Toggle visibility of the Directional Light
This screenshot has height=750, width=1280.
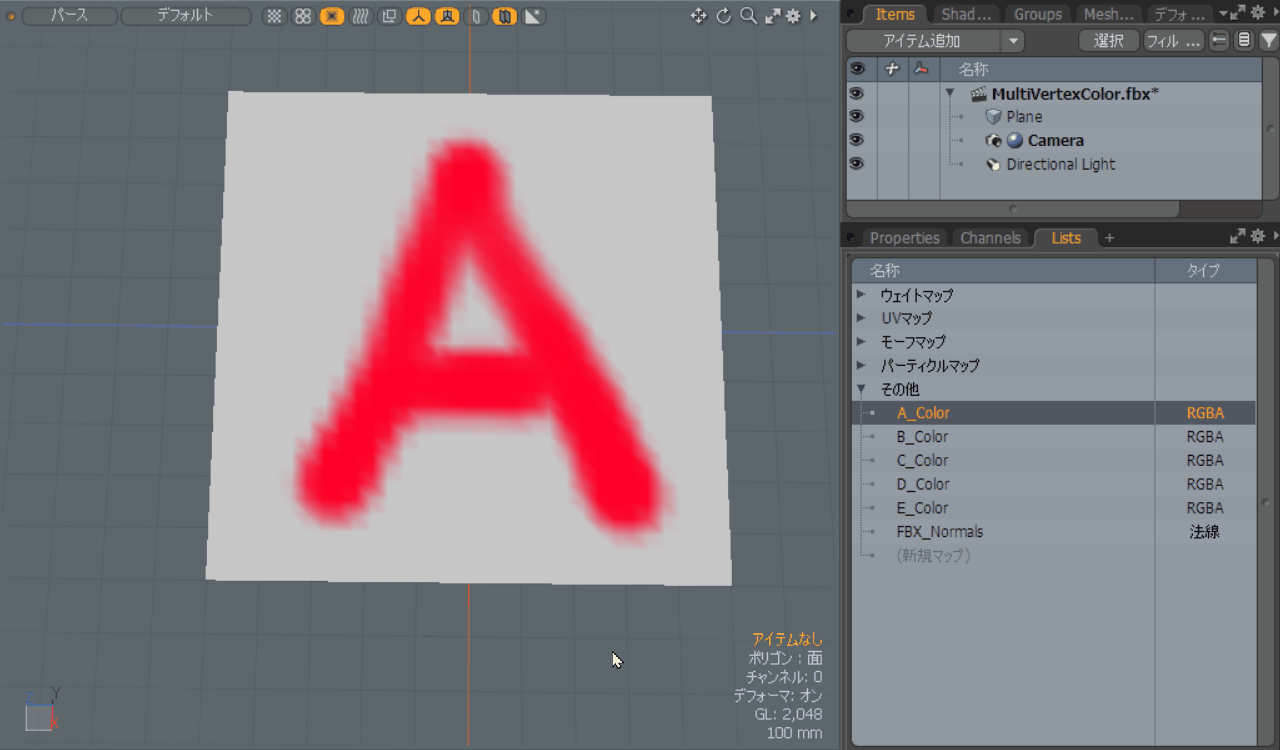[x=856, y=164]
